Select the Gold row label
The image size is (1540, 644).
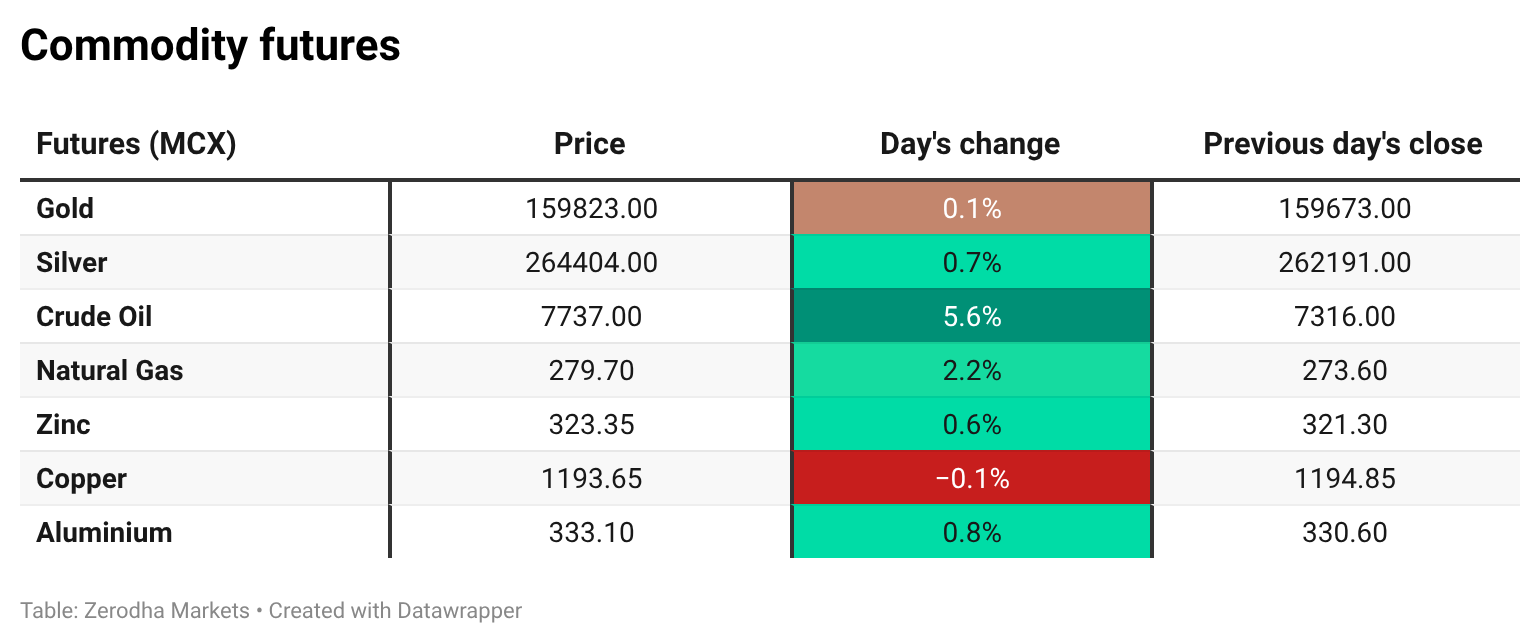(65, 208)
